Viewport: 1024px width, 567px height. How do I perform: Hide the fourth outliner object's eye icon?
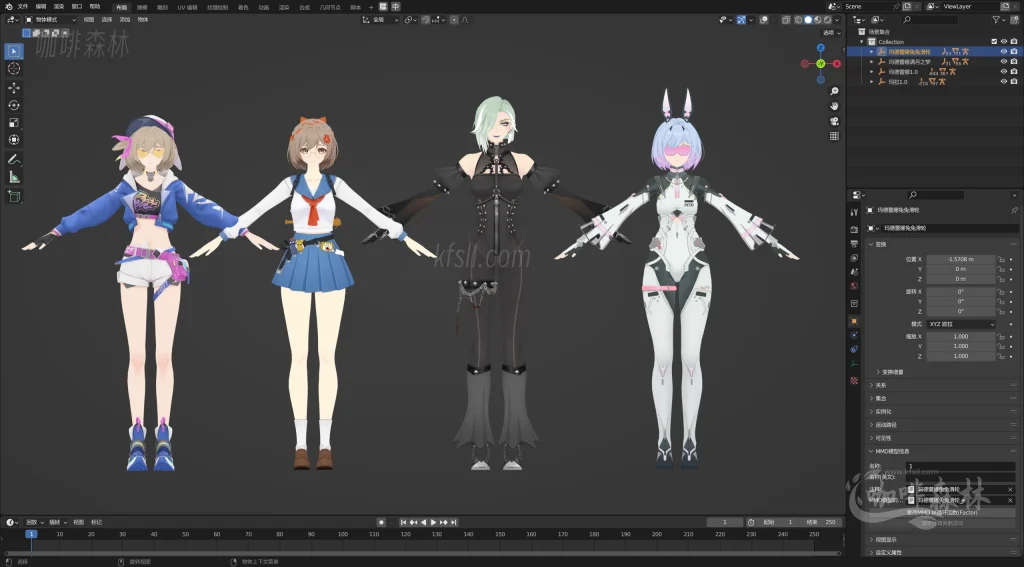click(1004, 82)
